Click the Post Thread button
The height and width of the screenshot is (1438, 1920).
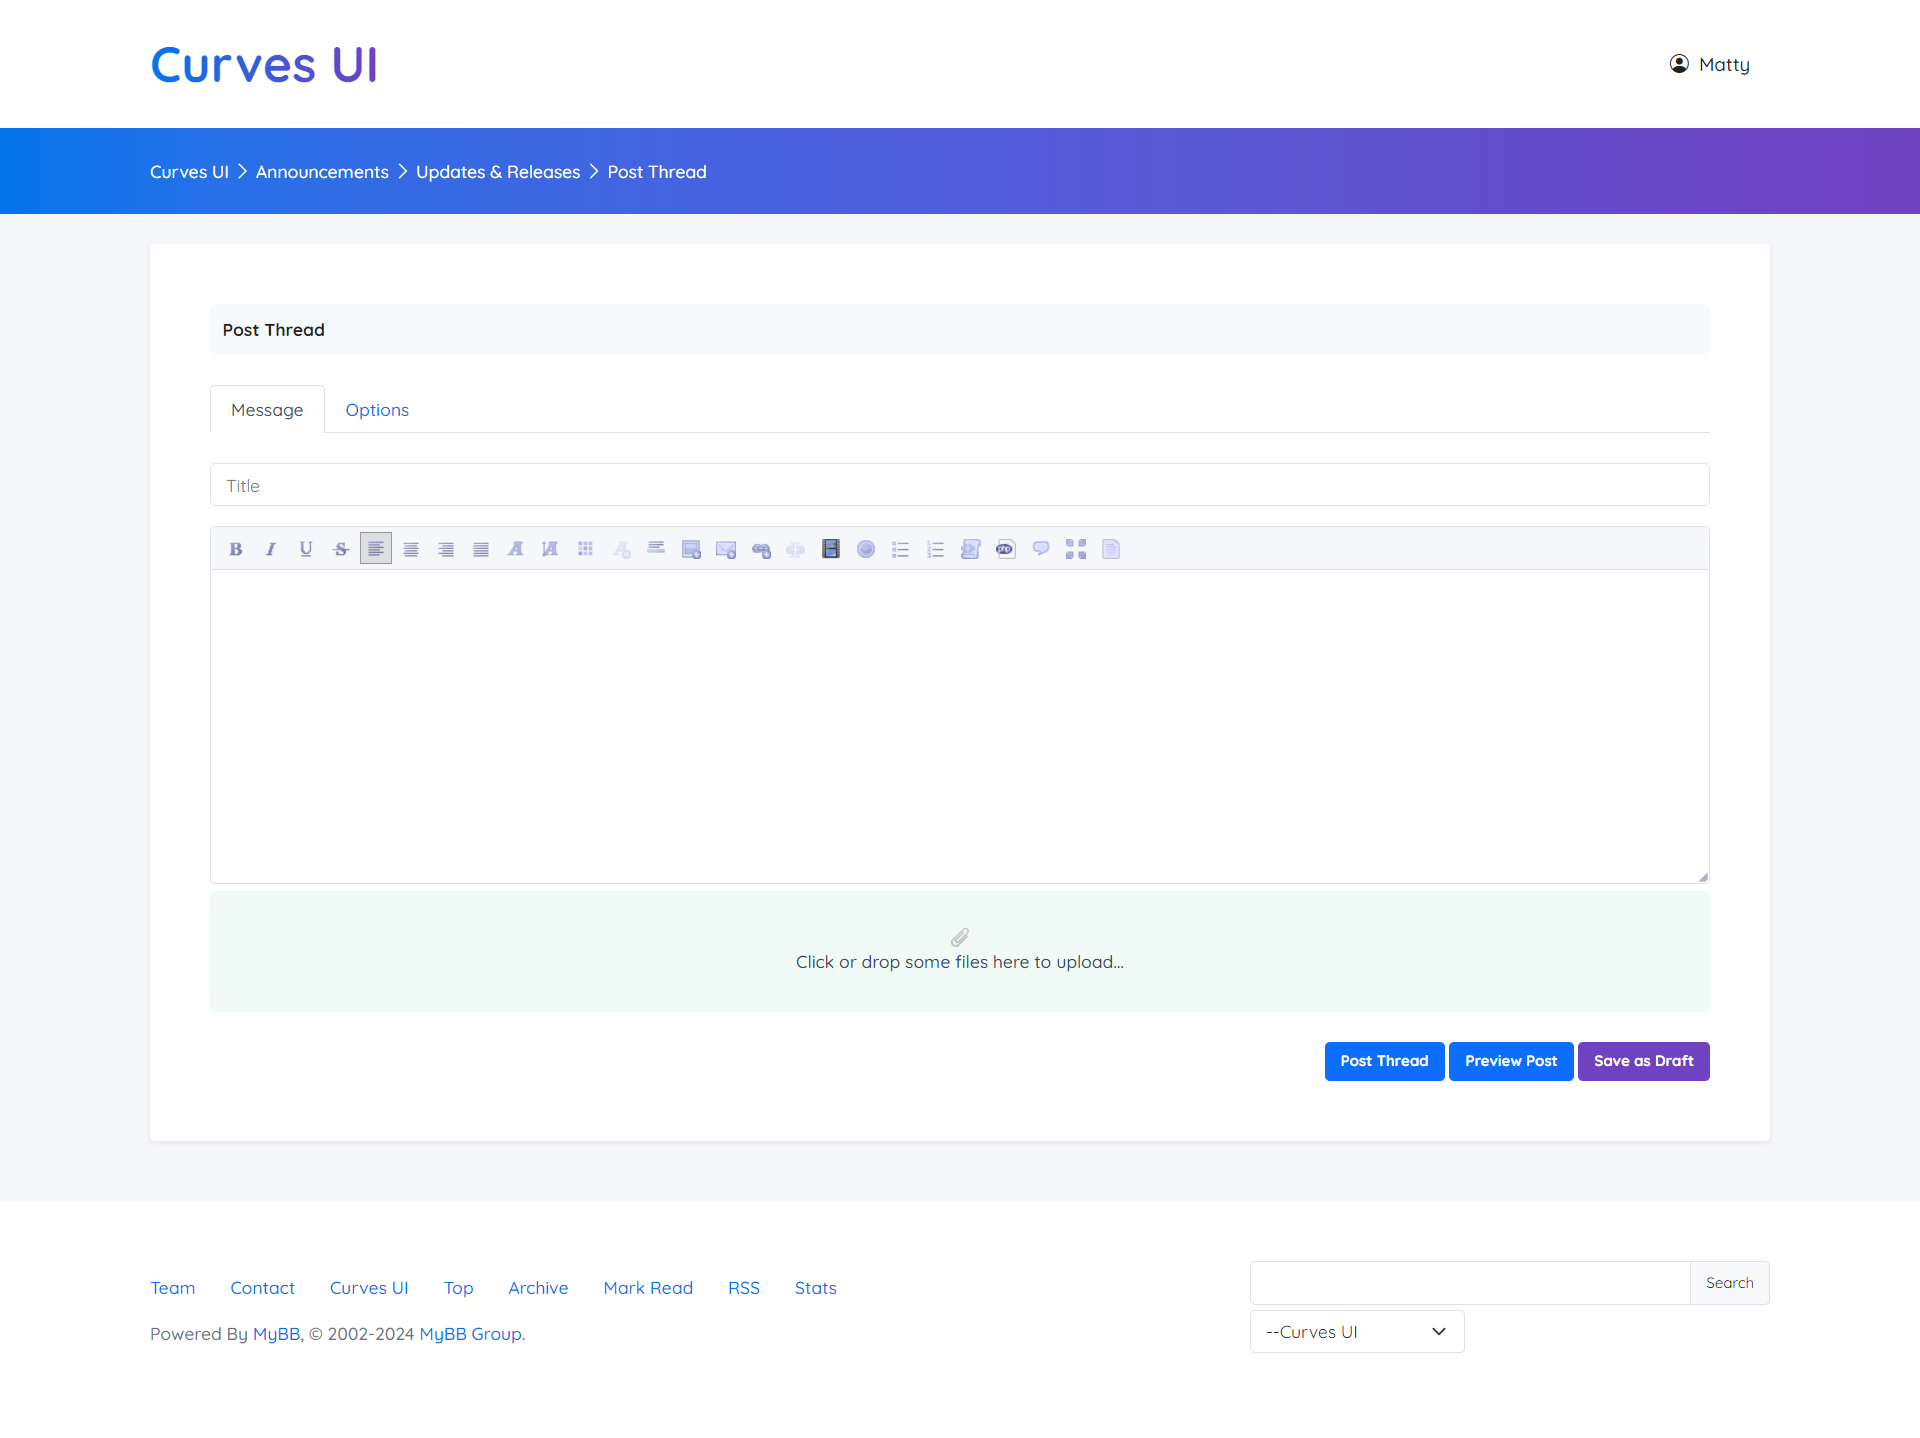[x=1384, y=1061]
